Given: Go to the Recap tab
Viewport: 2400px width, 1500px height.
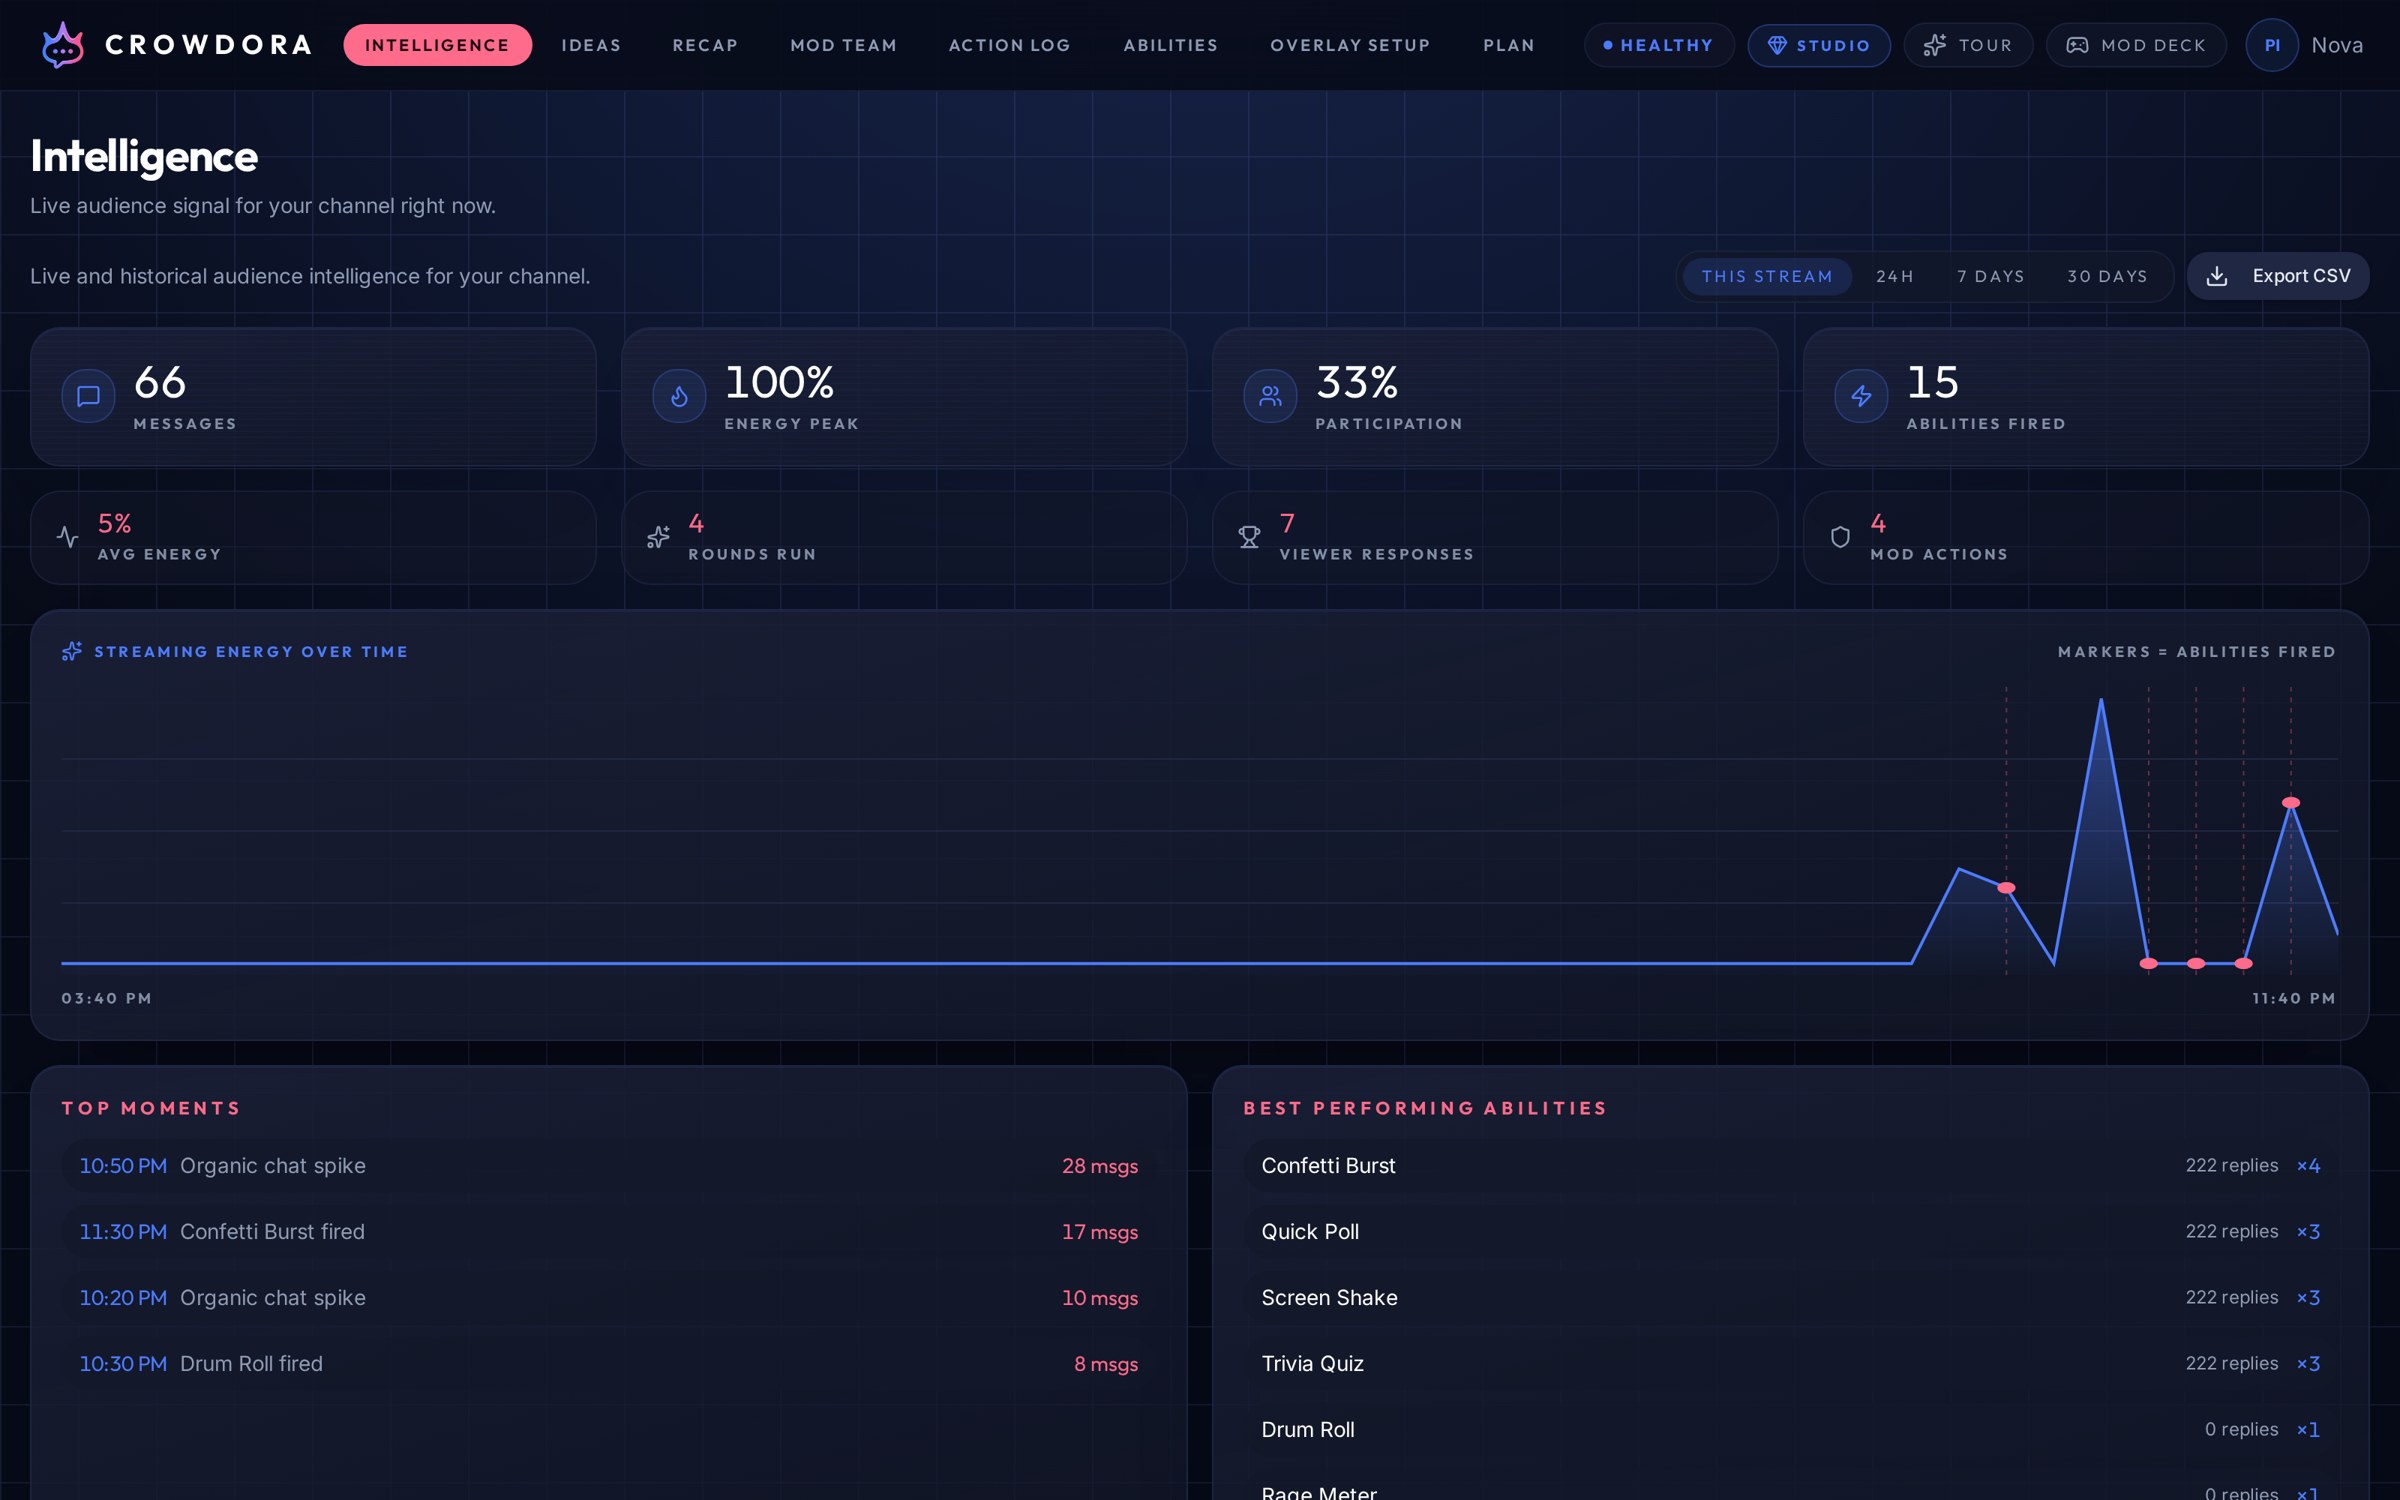Looking at the screenshot, I should click(705, 45).
